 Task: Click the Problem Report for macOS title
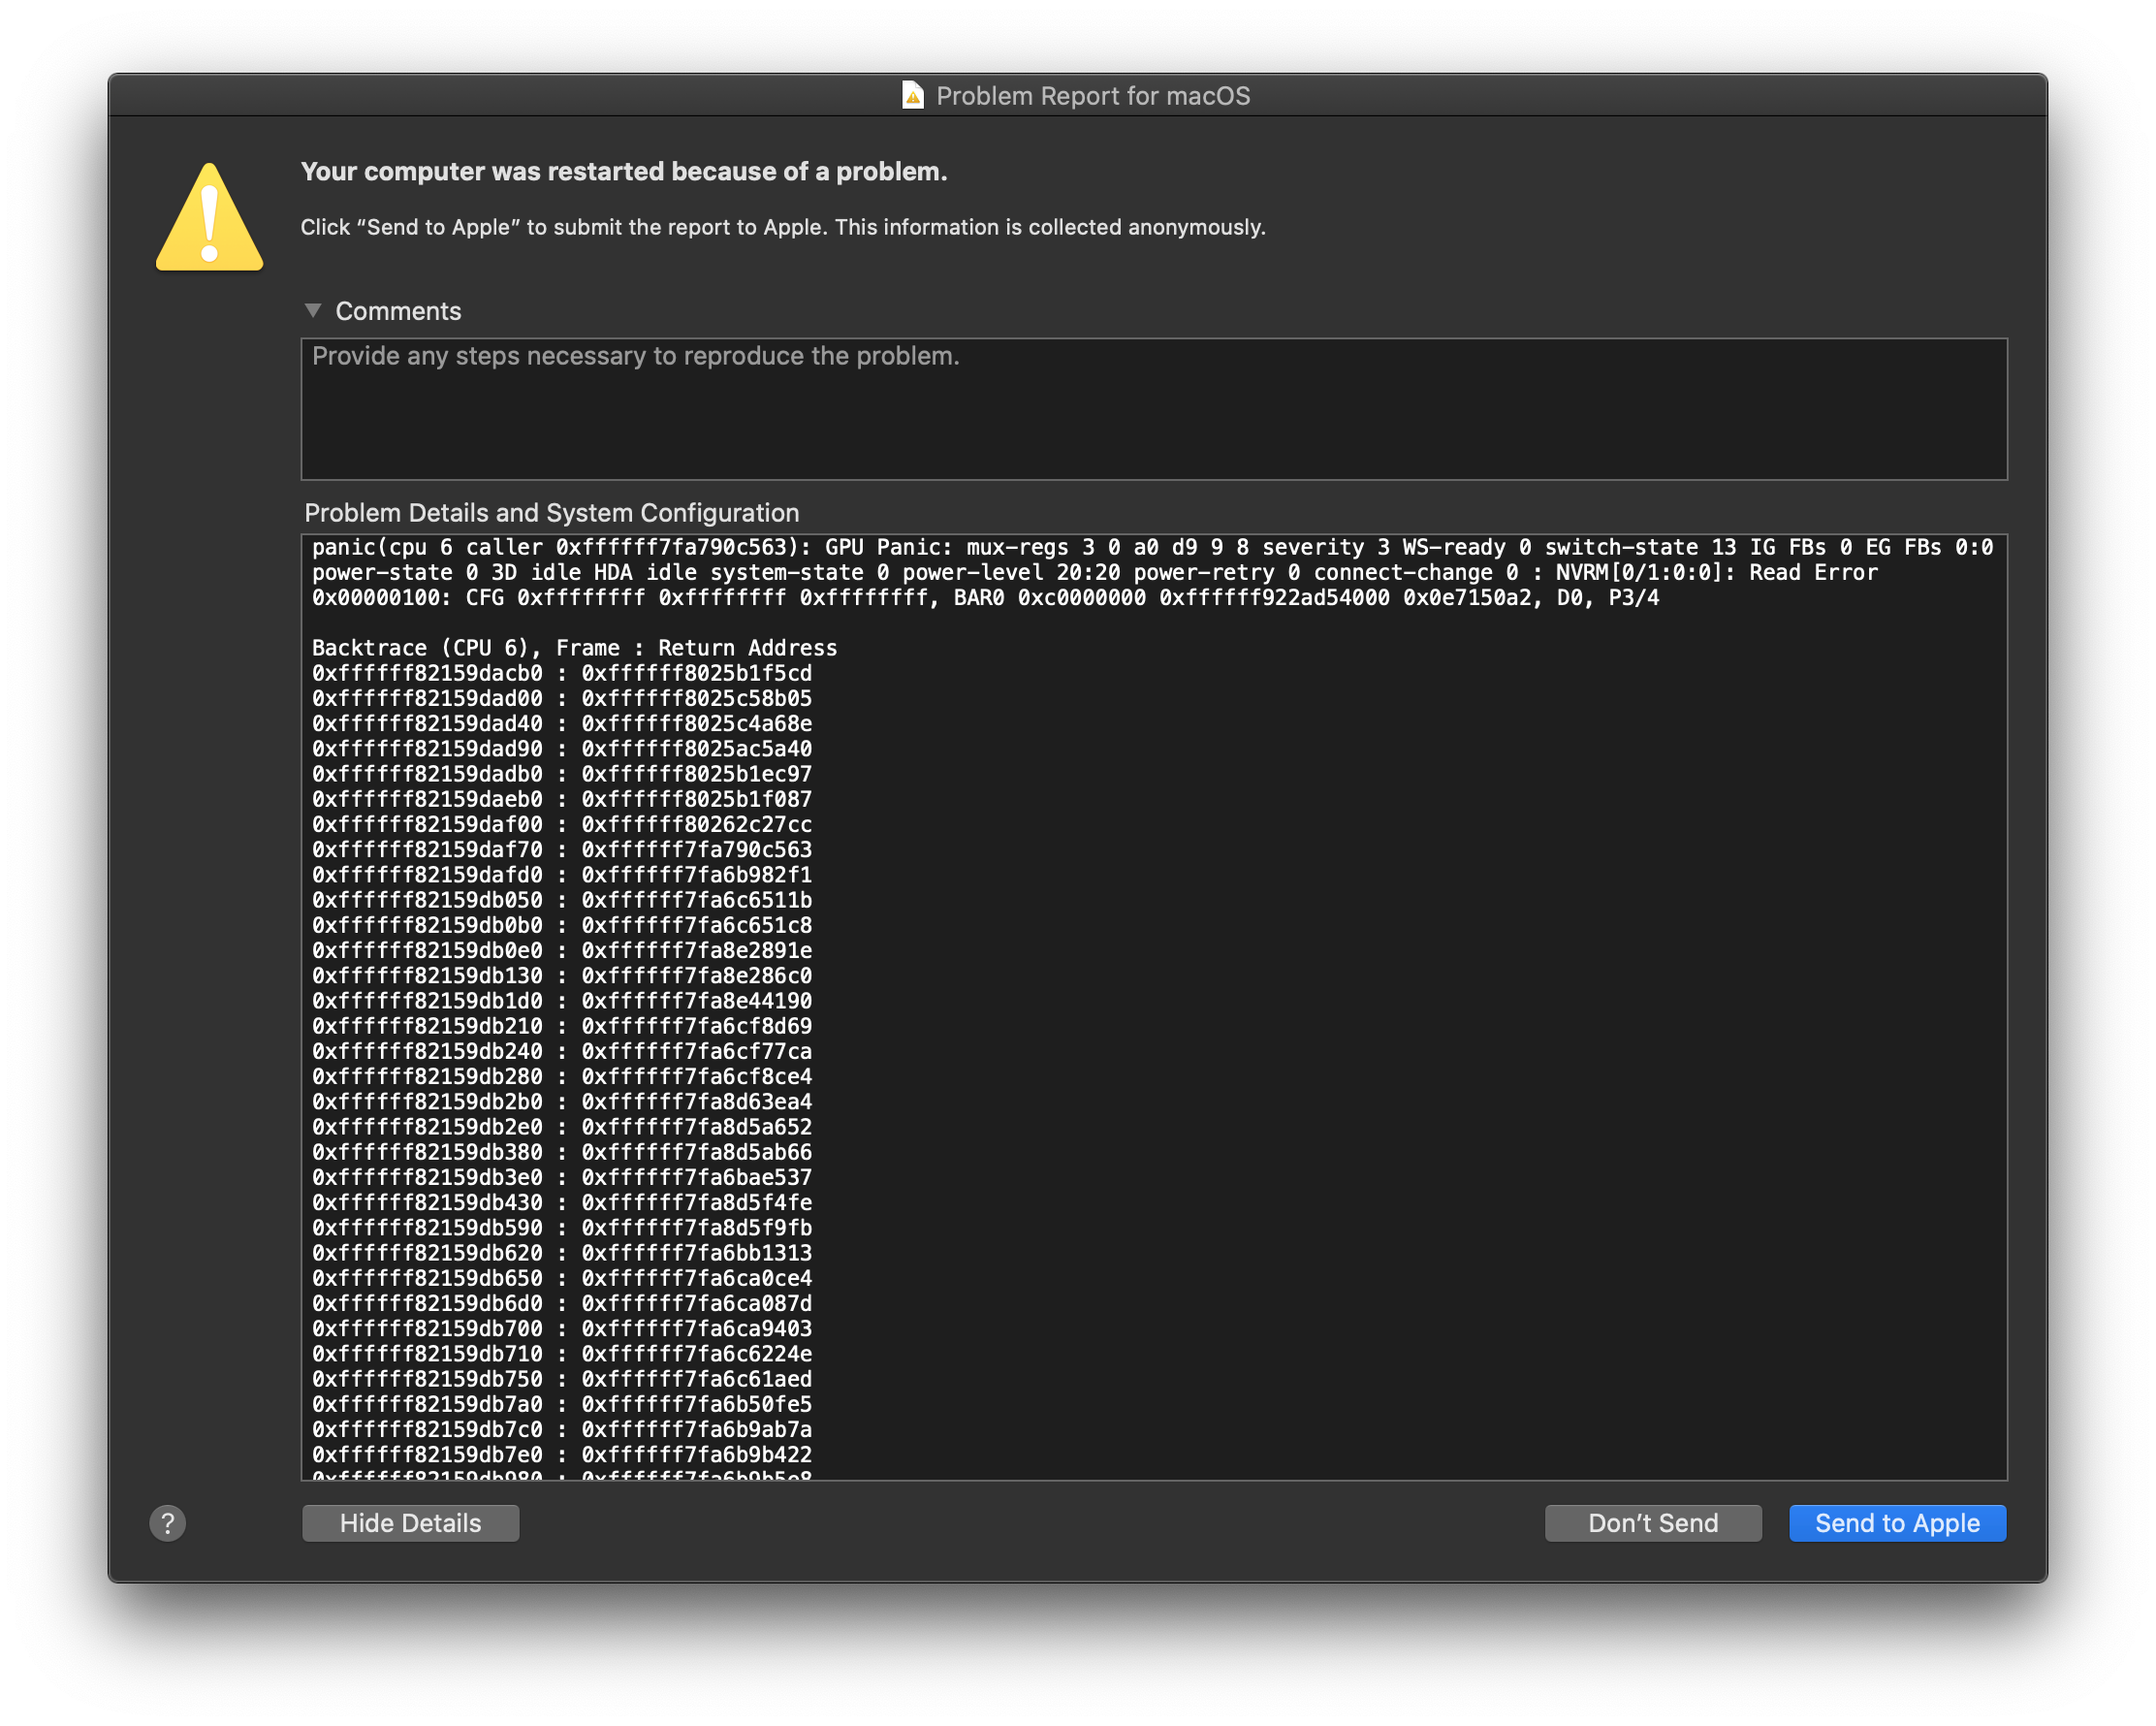1092,96
